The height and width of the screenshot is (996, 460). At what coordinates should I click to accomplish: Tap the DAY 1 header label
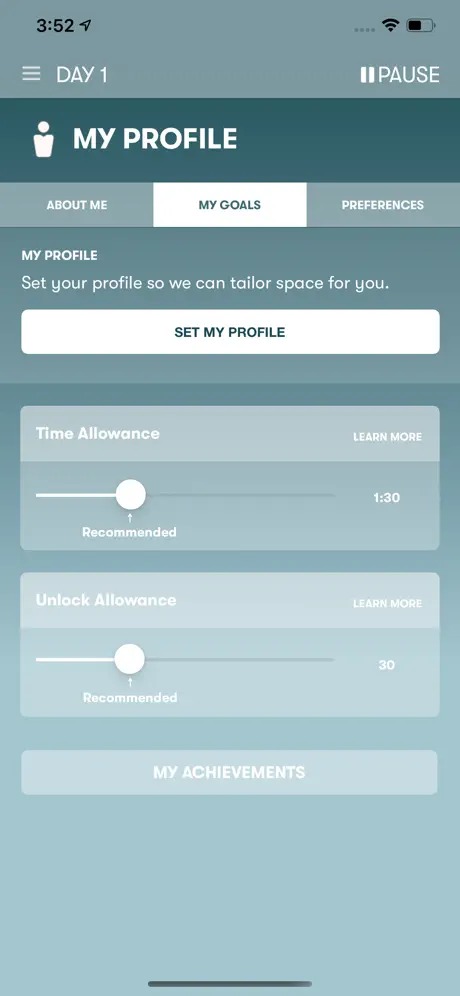click(82, 75)
